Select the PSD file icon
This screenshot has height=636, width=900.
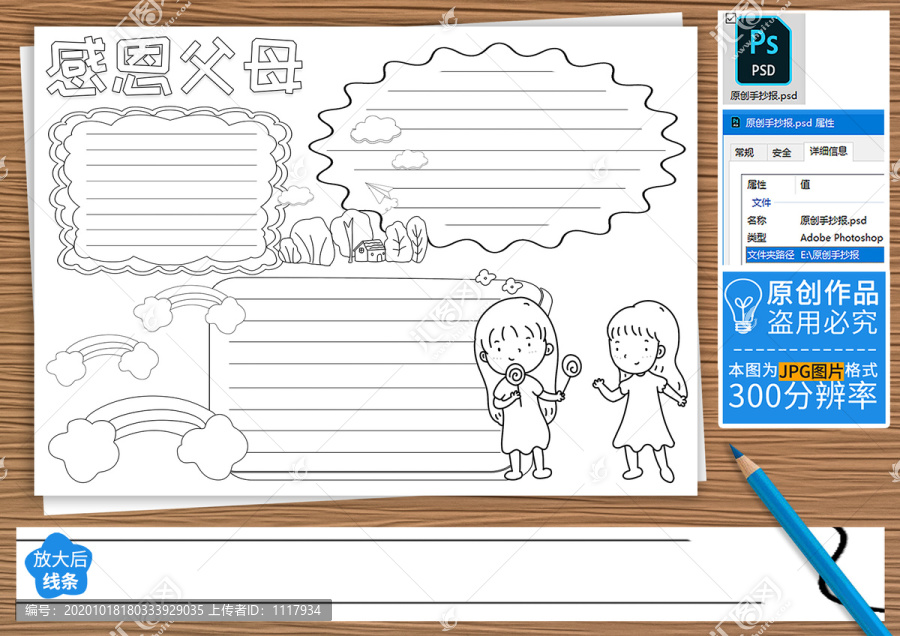(763, 51)
